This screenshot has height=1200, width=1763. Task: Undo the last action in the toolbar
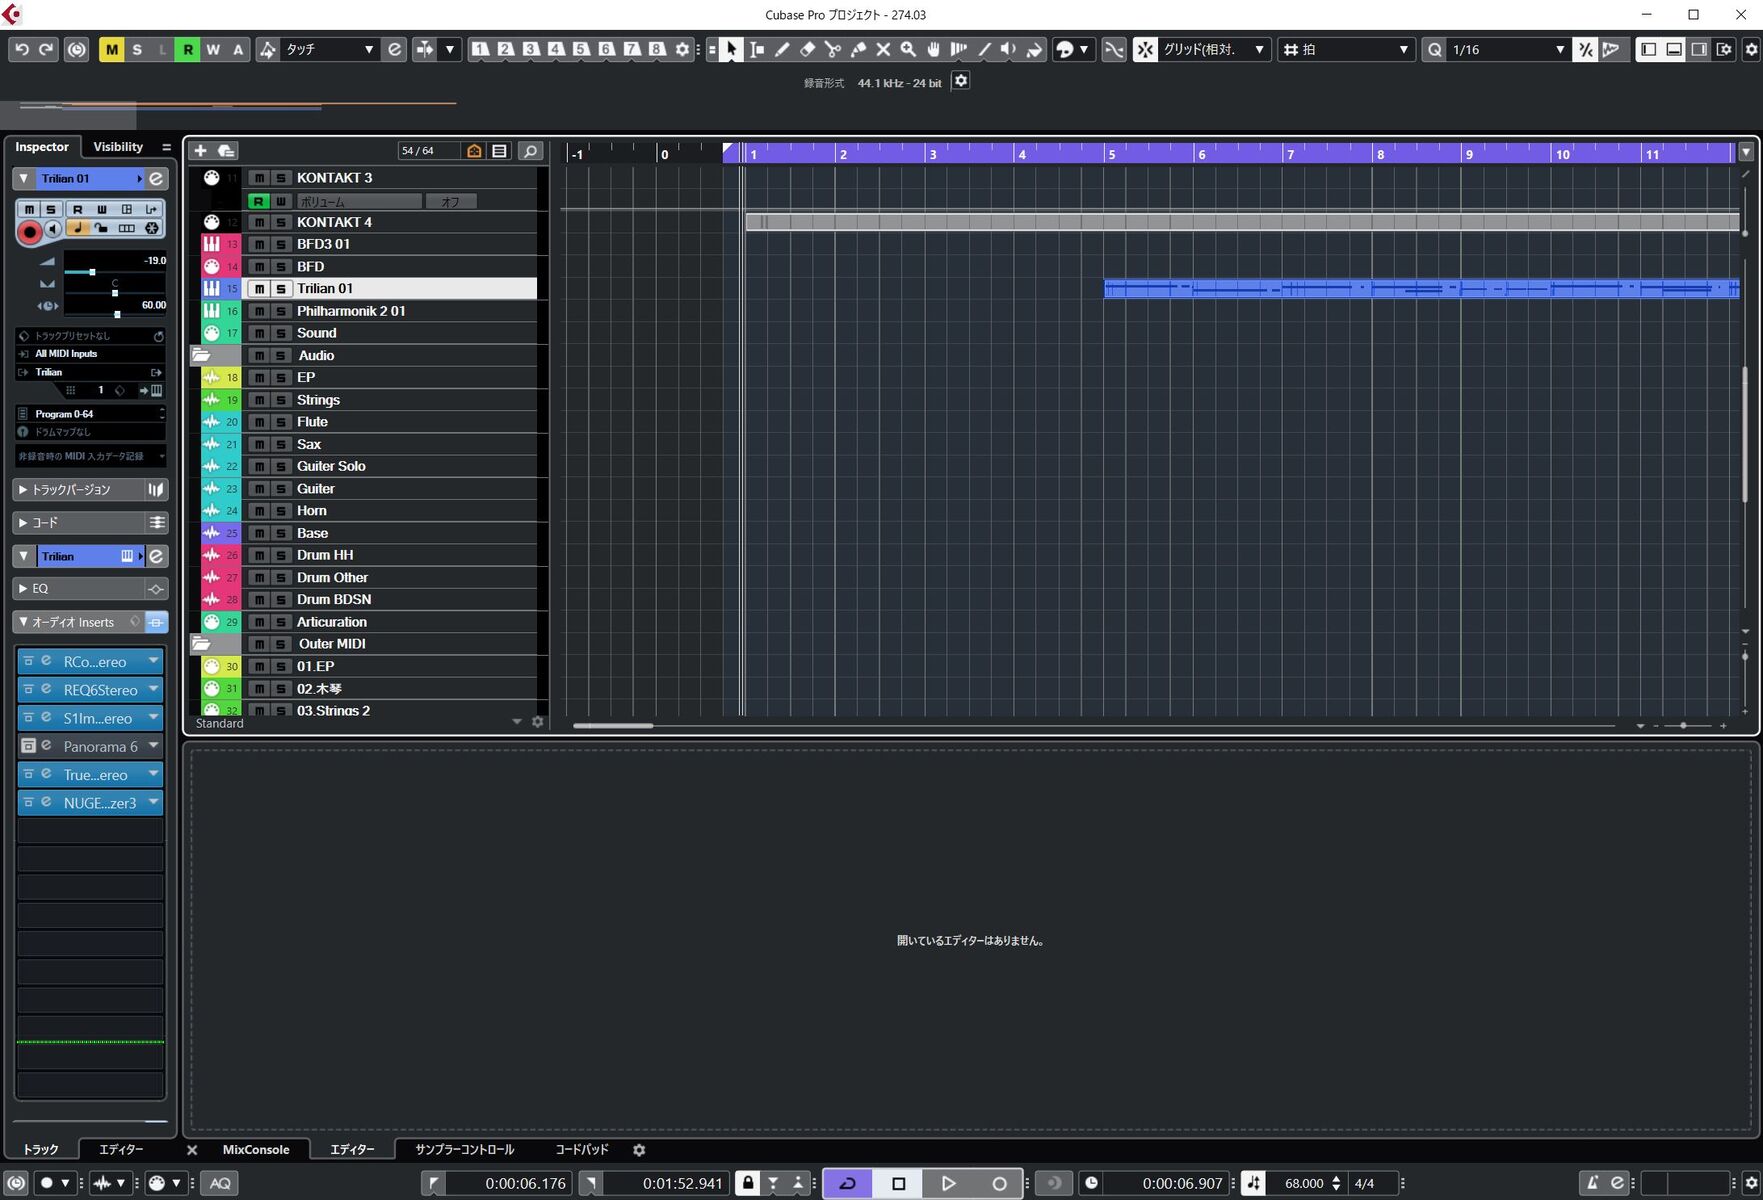pyautogui.click(x=21, y=49)
